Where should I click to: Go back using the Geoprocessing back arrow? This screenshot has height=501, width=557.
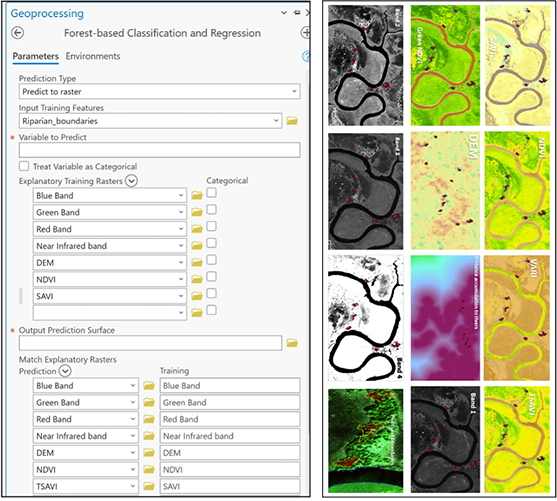(x=17, y=33)
